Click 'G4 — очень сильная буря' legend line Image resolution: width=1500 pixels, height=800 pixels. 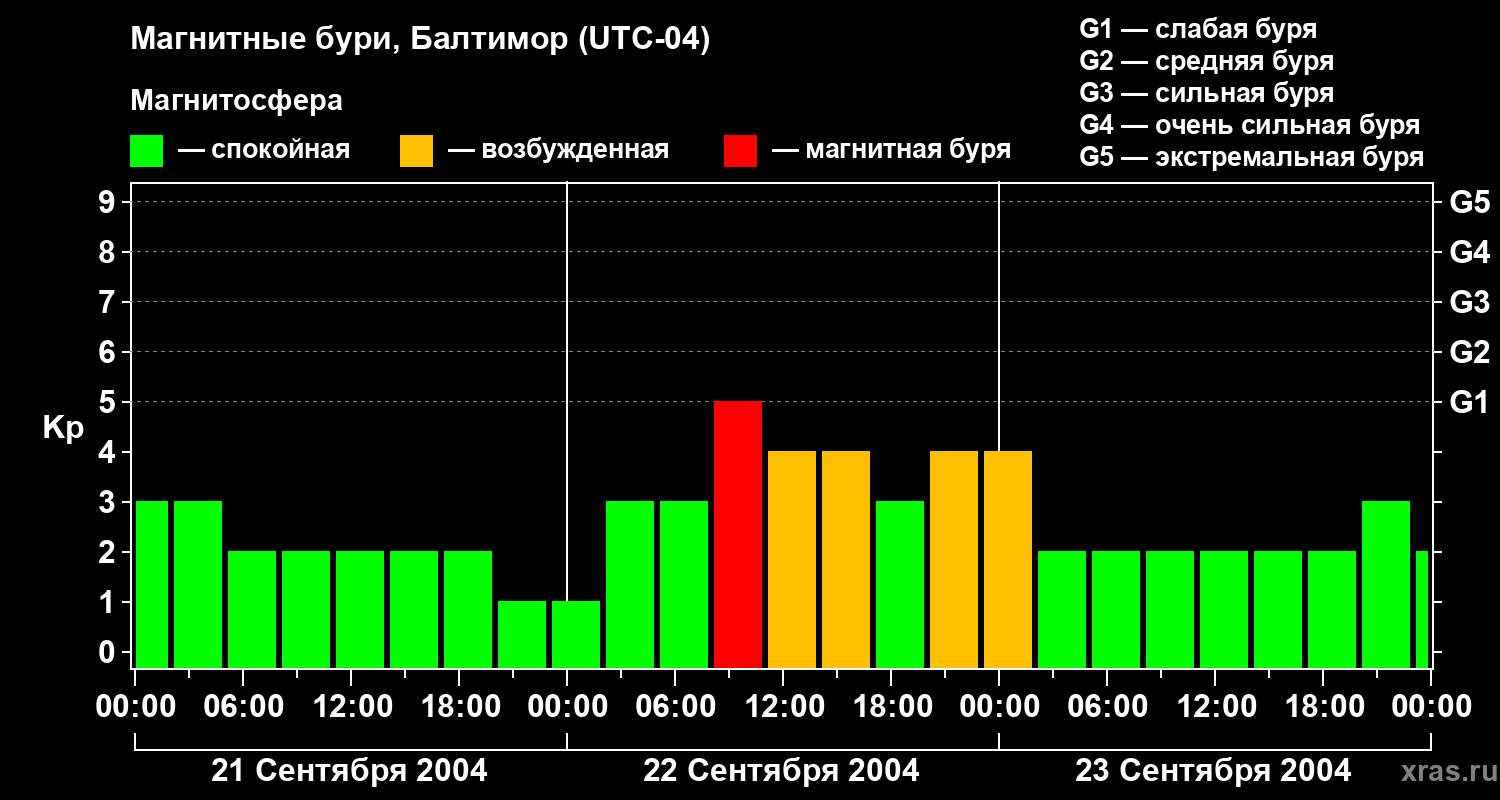coord(1249,125)
